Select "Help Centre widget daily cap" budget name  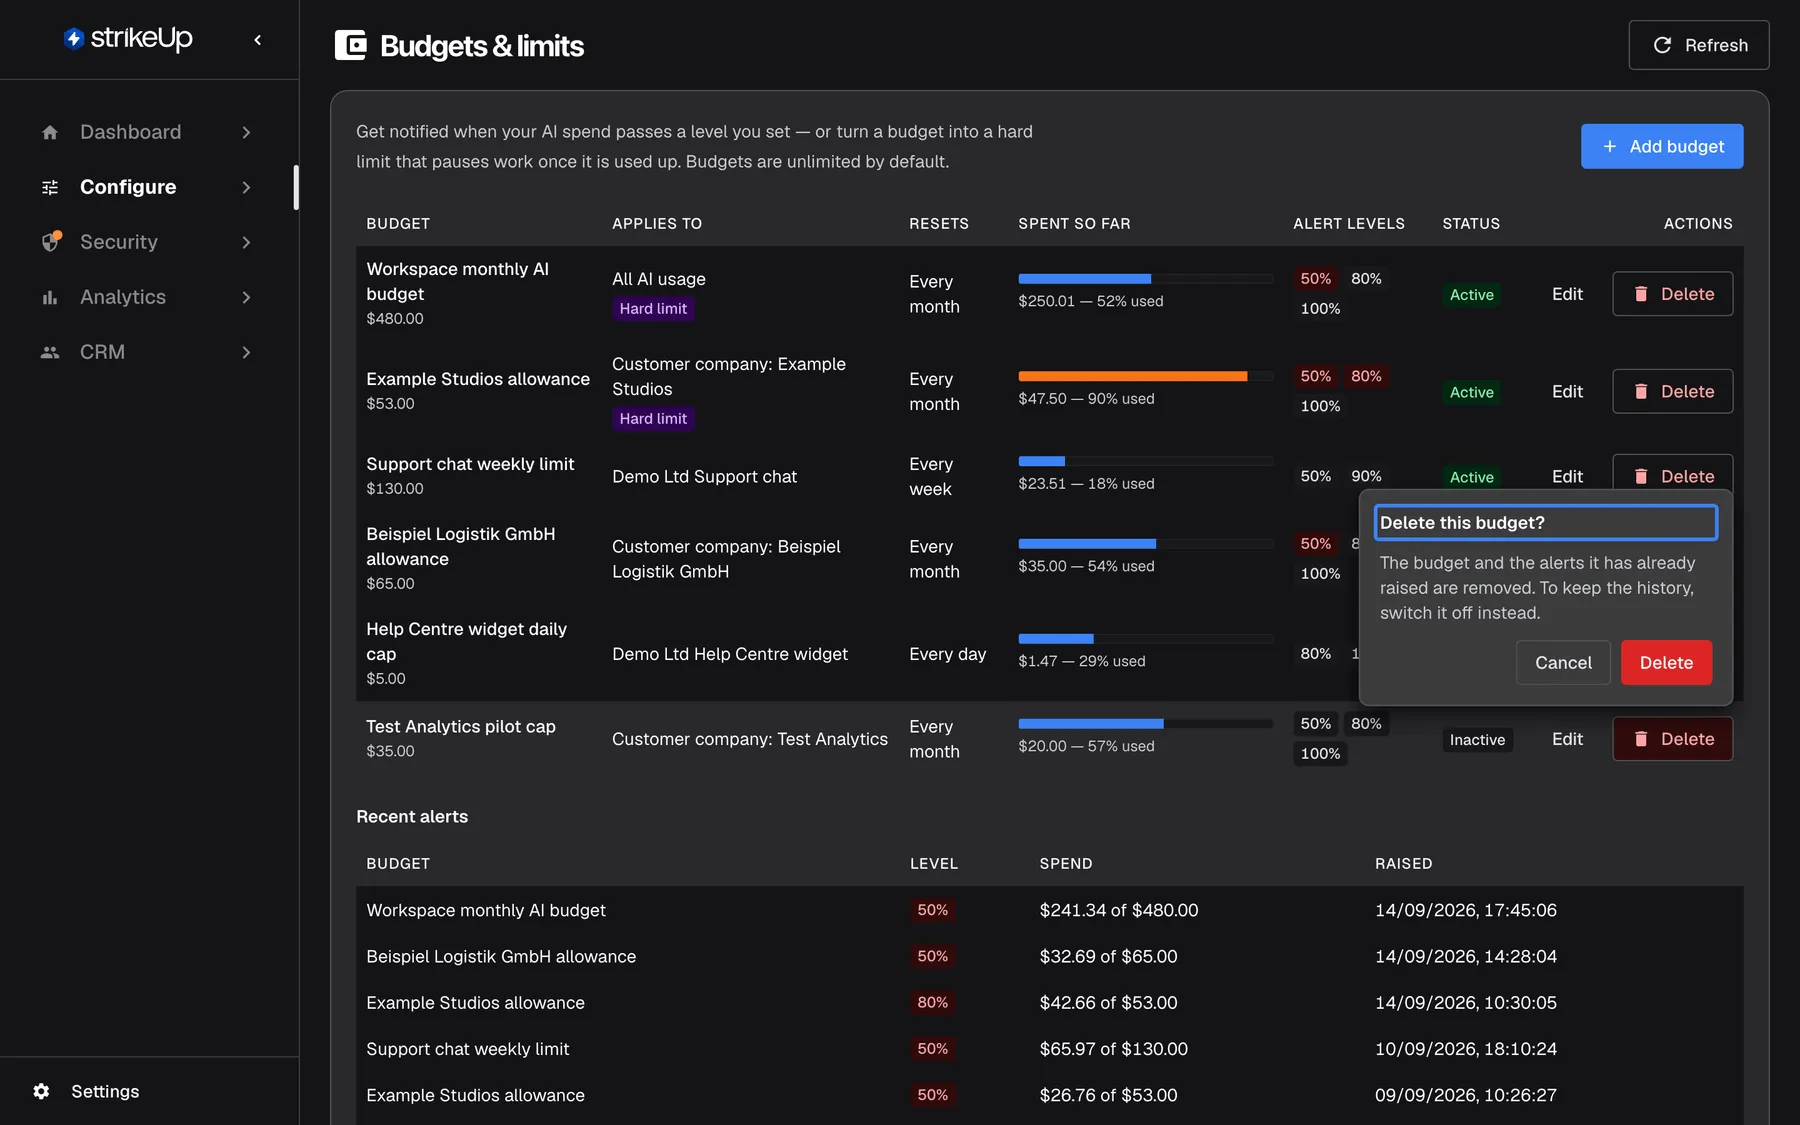[x=466, y=641]
